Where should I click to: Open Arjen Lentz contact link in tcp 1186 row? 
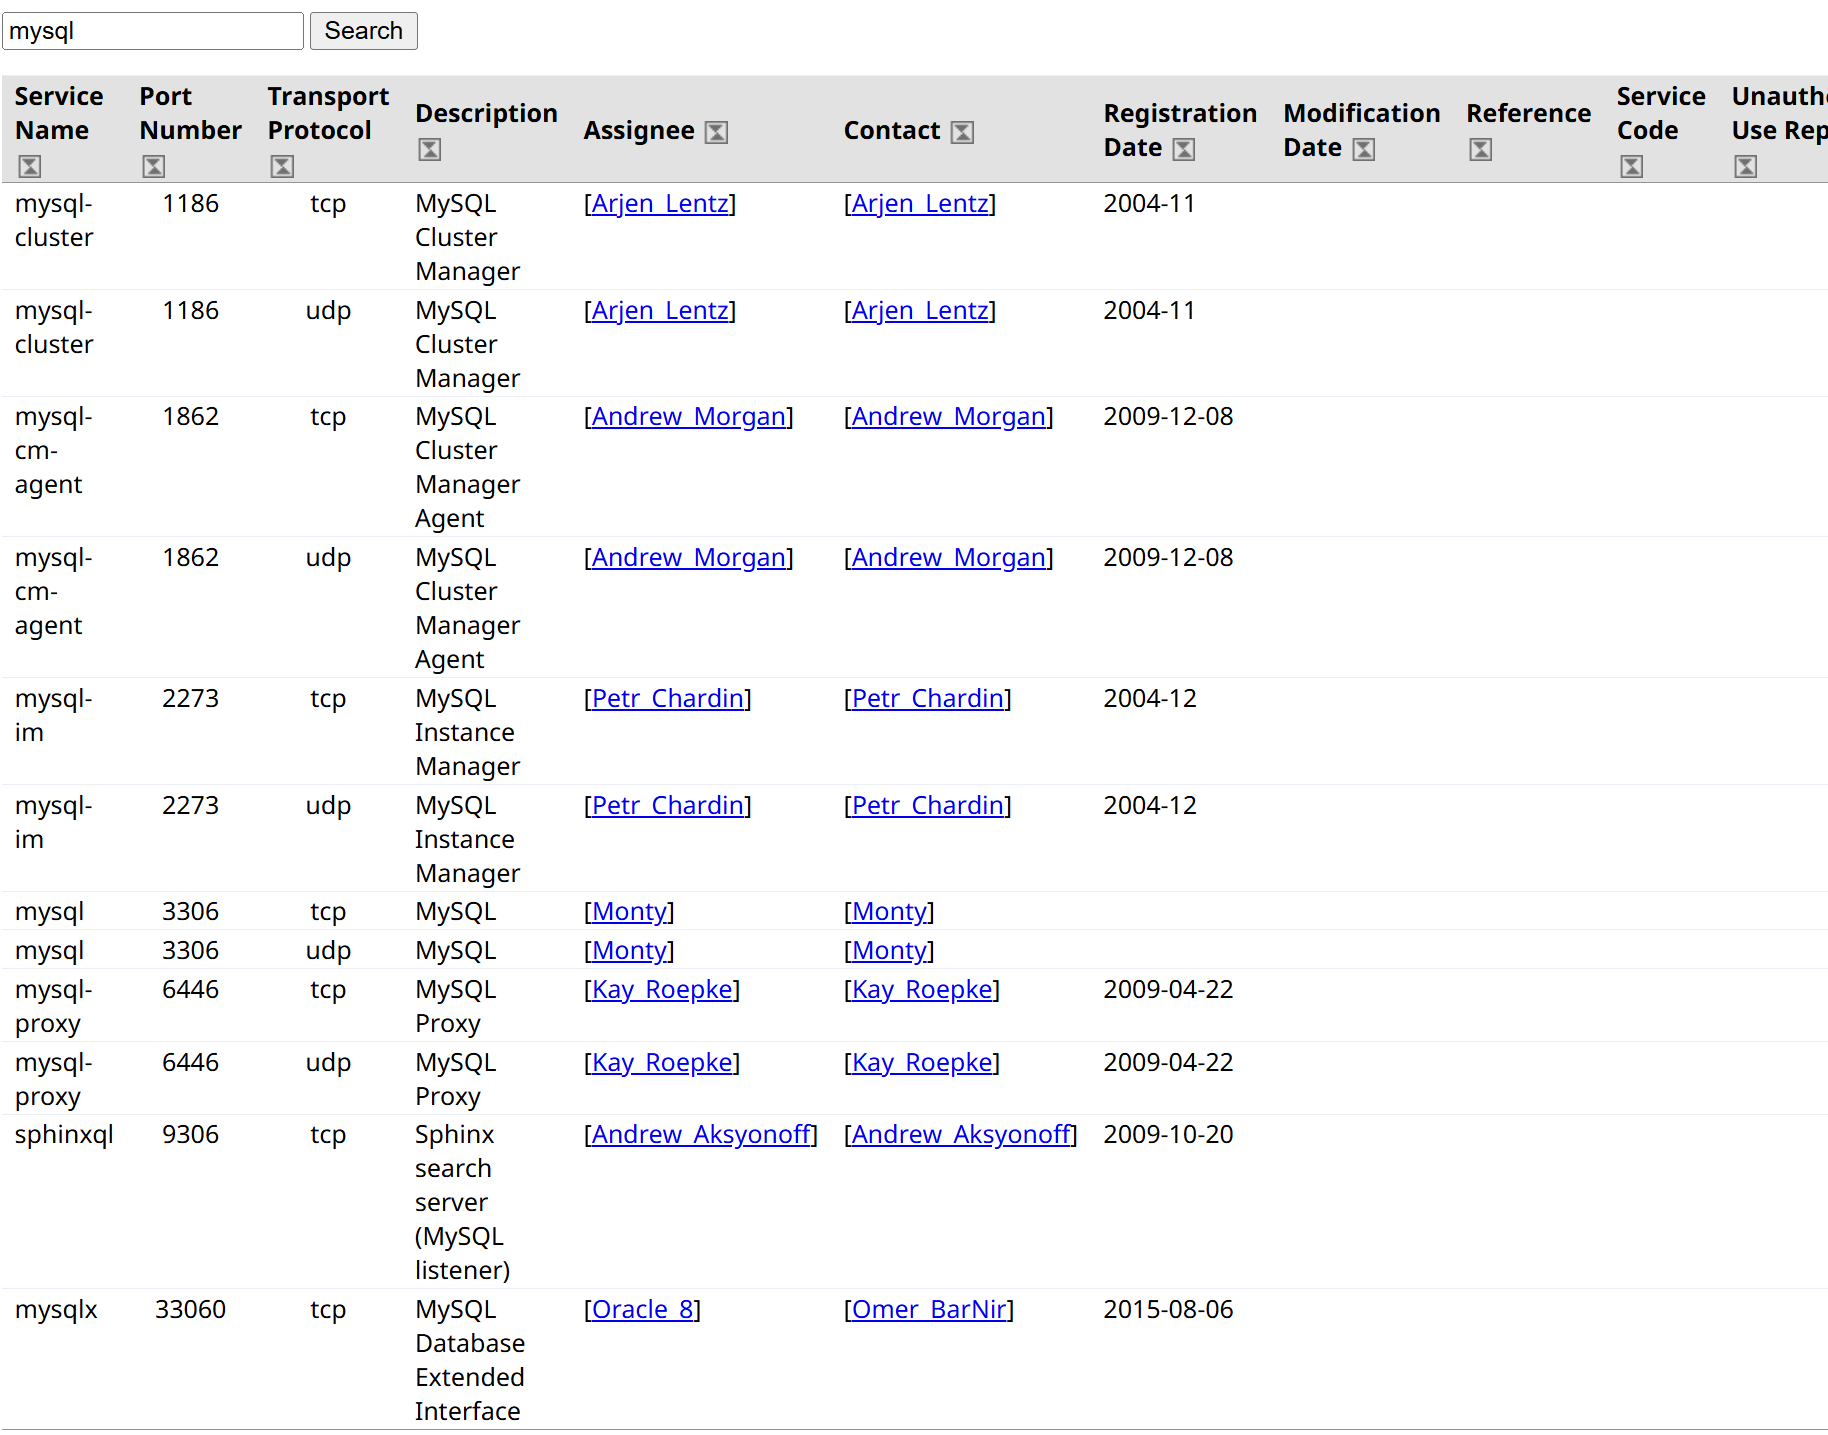920,204
